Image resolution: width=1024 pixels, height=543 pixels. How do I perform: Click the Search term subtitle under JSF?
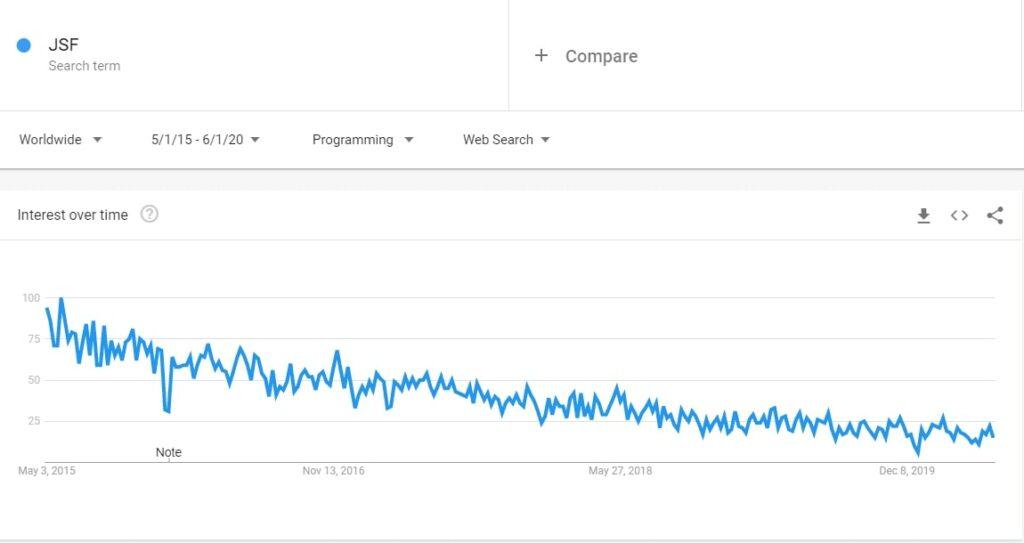[x=84, y=66]
